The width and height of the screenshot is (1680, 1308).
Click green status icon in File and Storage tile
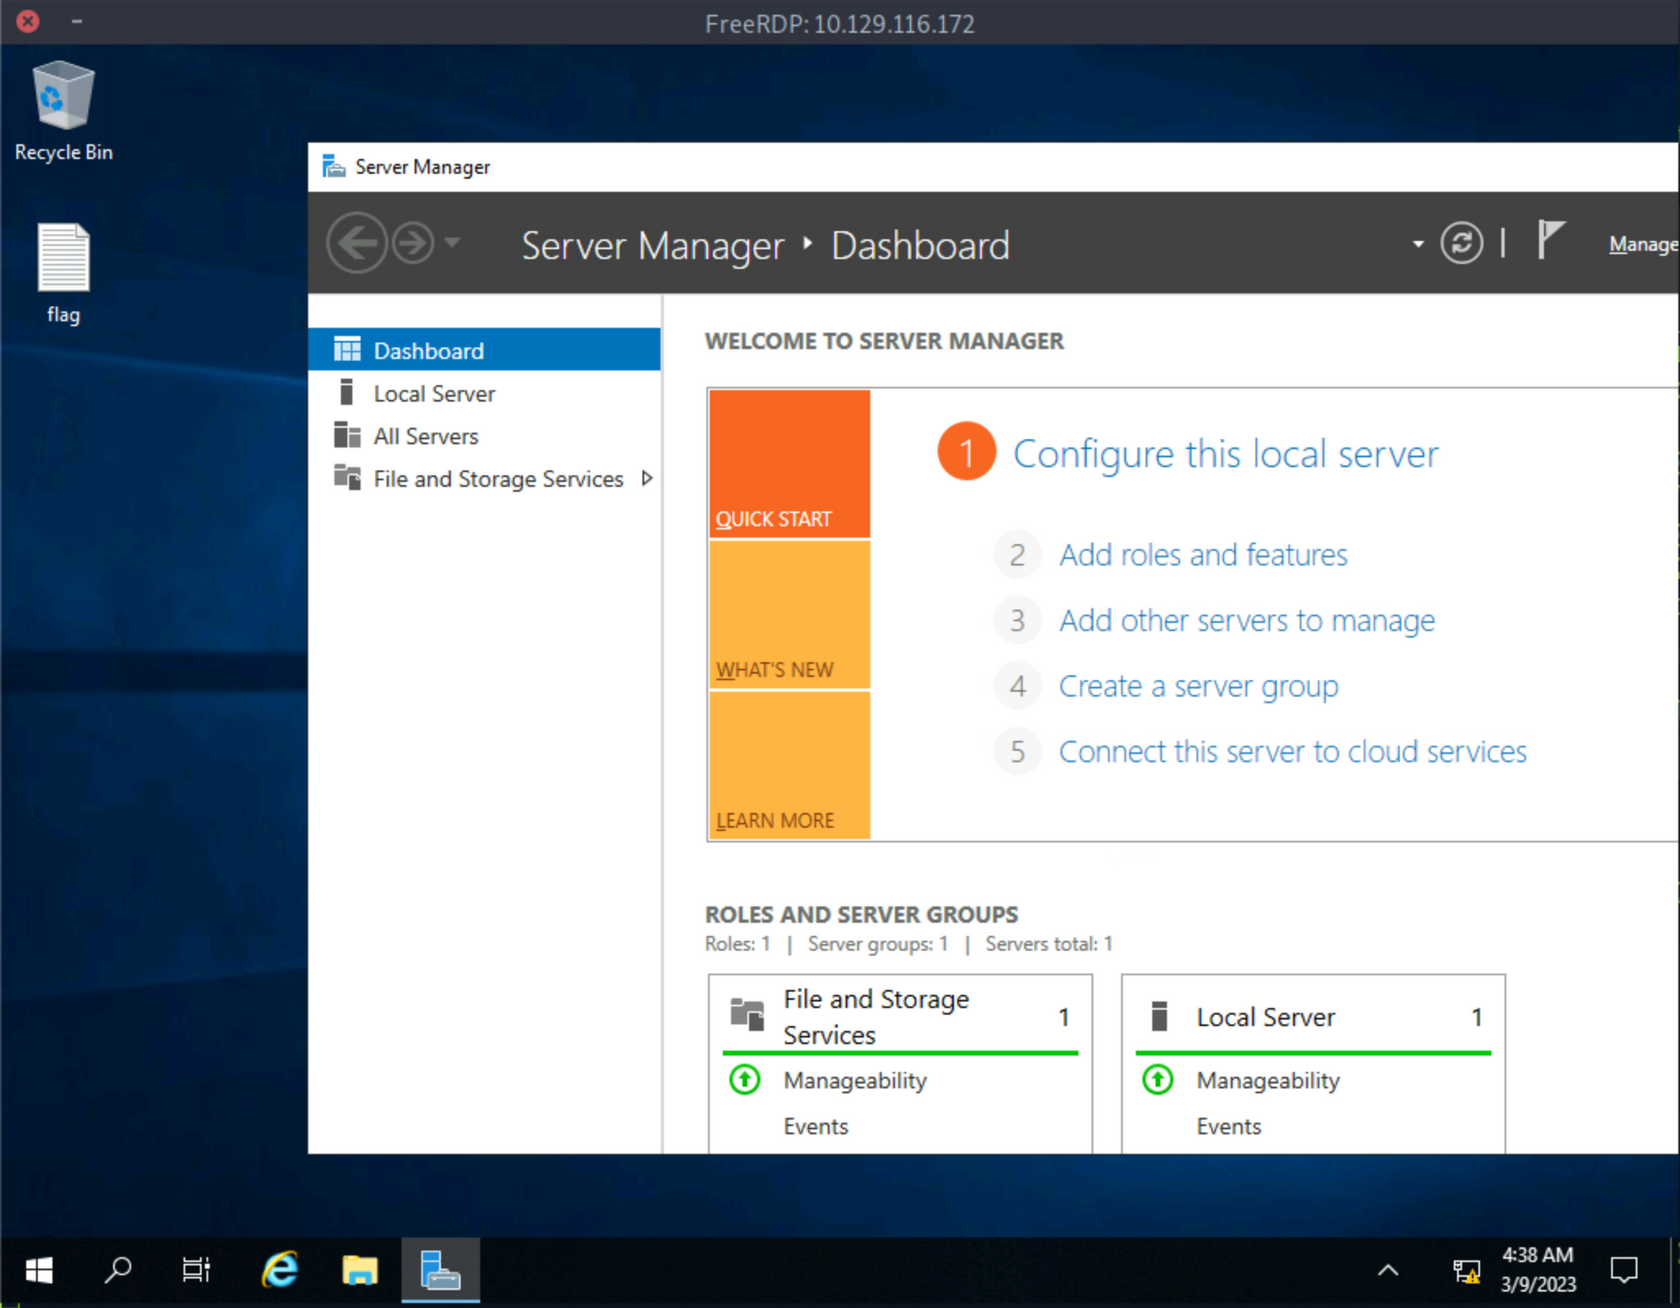[745, 1080]
